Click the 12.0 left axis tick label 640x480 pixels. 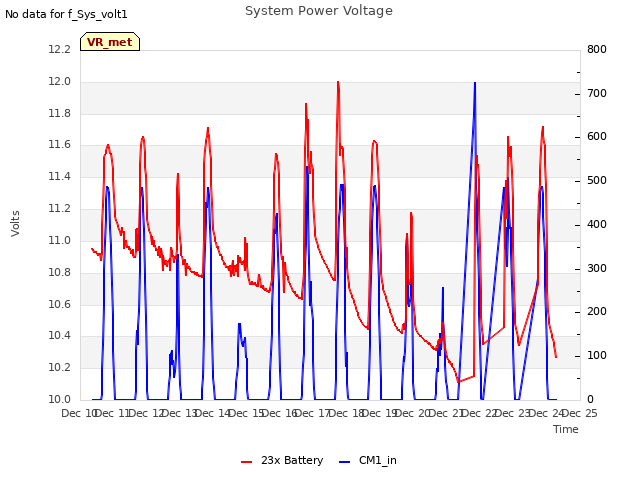[x=60, y=82]
